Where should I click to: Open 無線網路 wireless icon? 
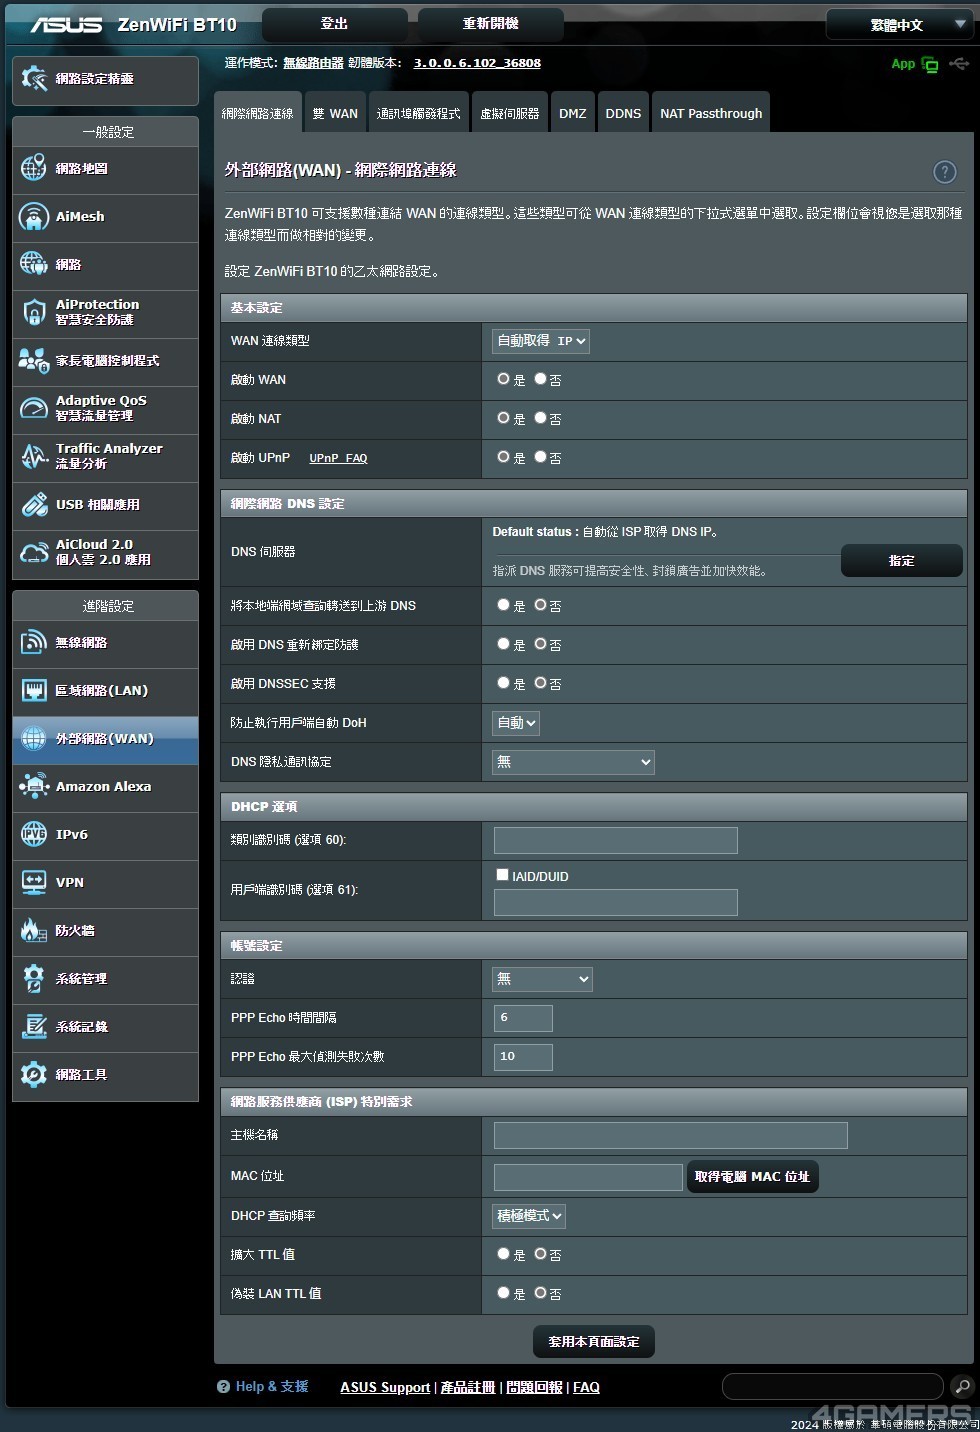pos(34,642)
